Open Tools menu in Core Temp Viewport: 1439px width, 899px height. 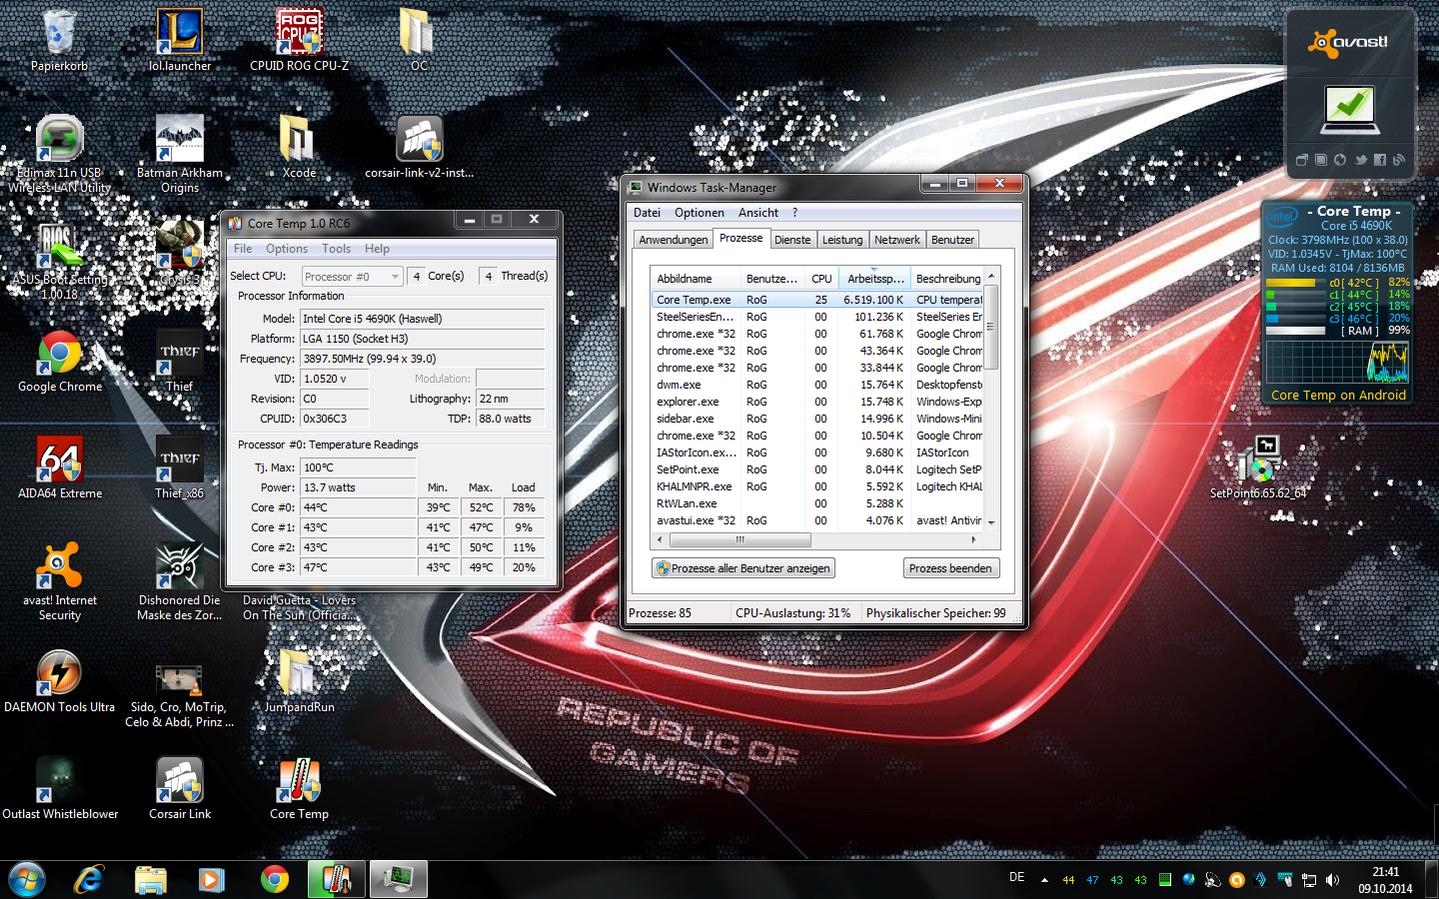point(336,249)
